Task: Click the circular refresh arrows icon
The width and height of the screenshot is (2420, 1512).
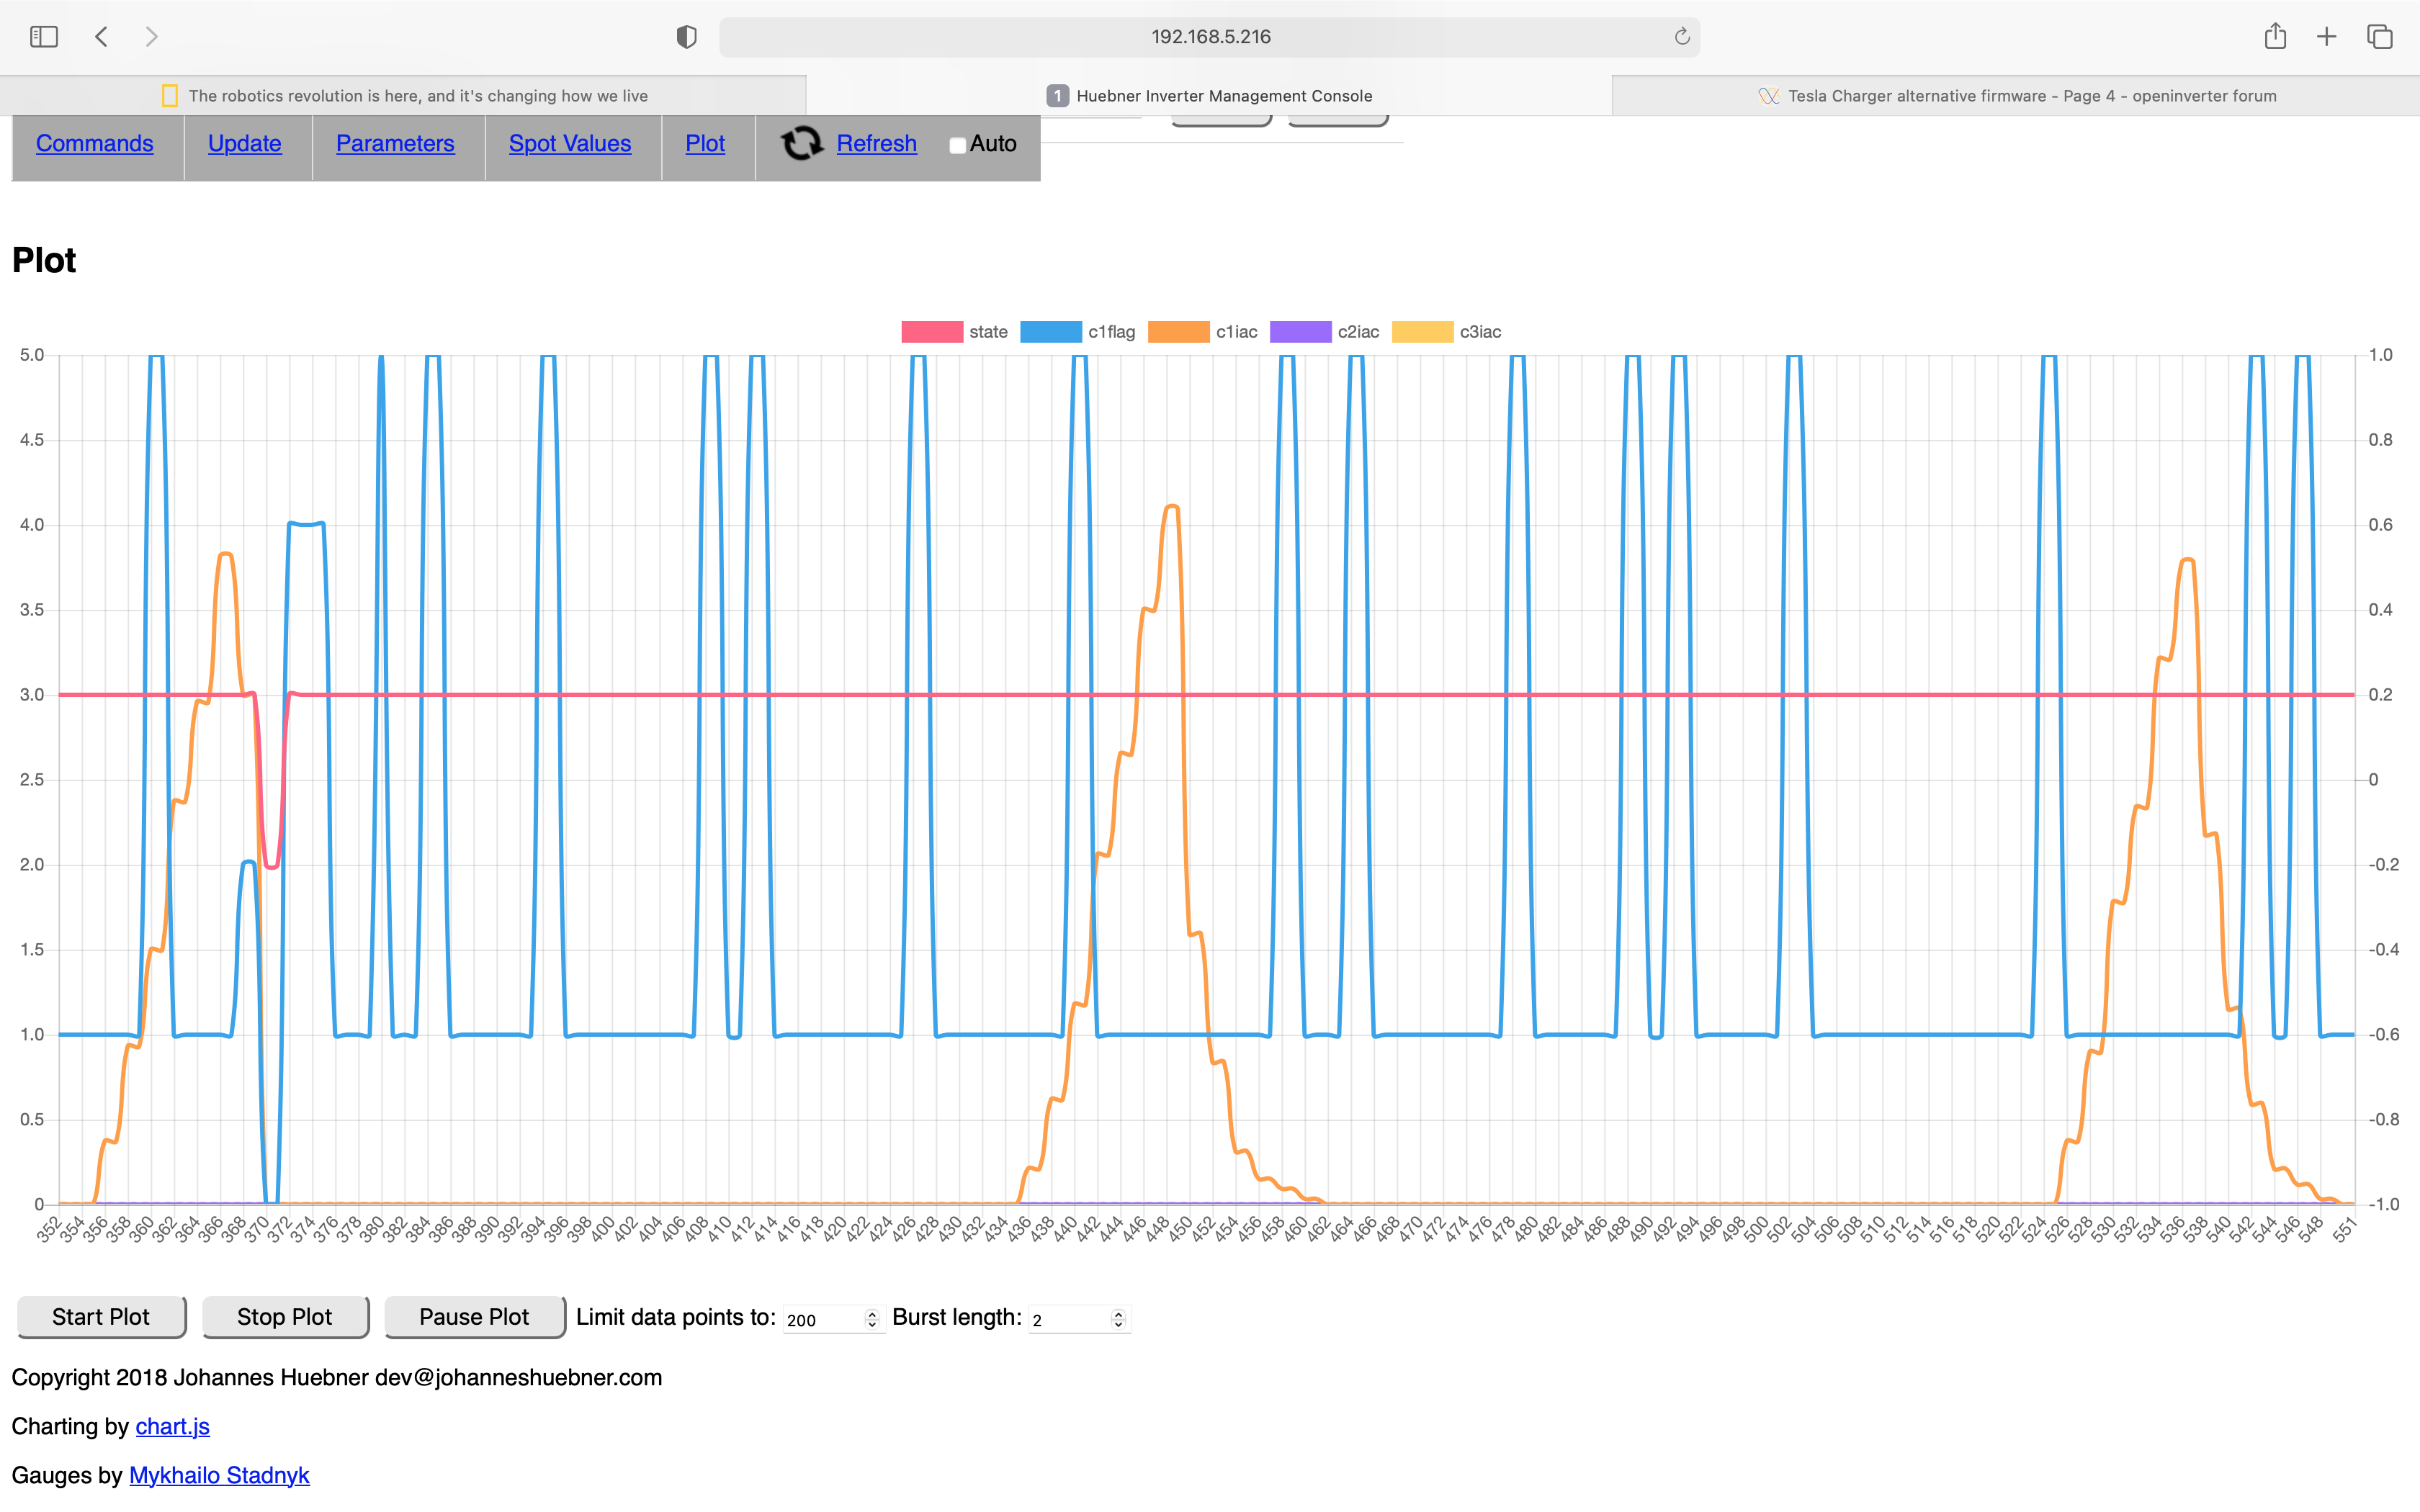Action: tap(801, 144)
